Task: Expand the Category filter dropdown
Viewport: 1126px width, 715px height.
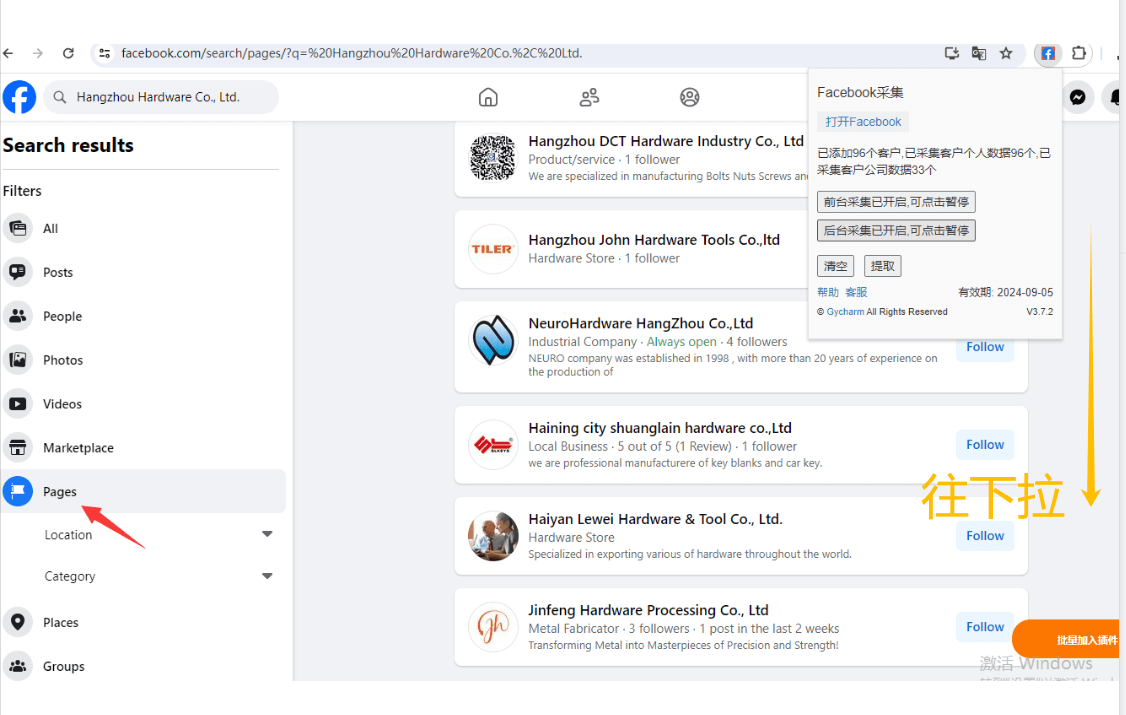Action: tap(267, 576)
